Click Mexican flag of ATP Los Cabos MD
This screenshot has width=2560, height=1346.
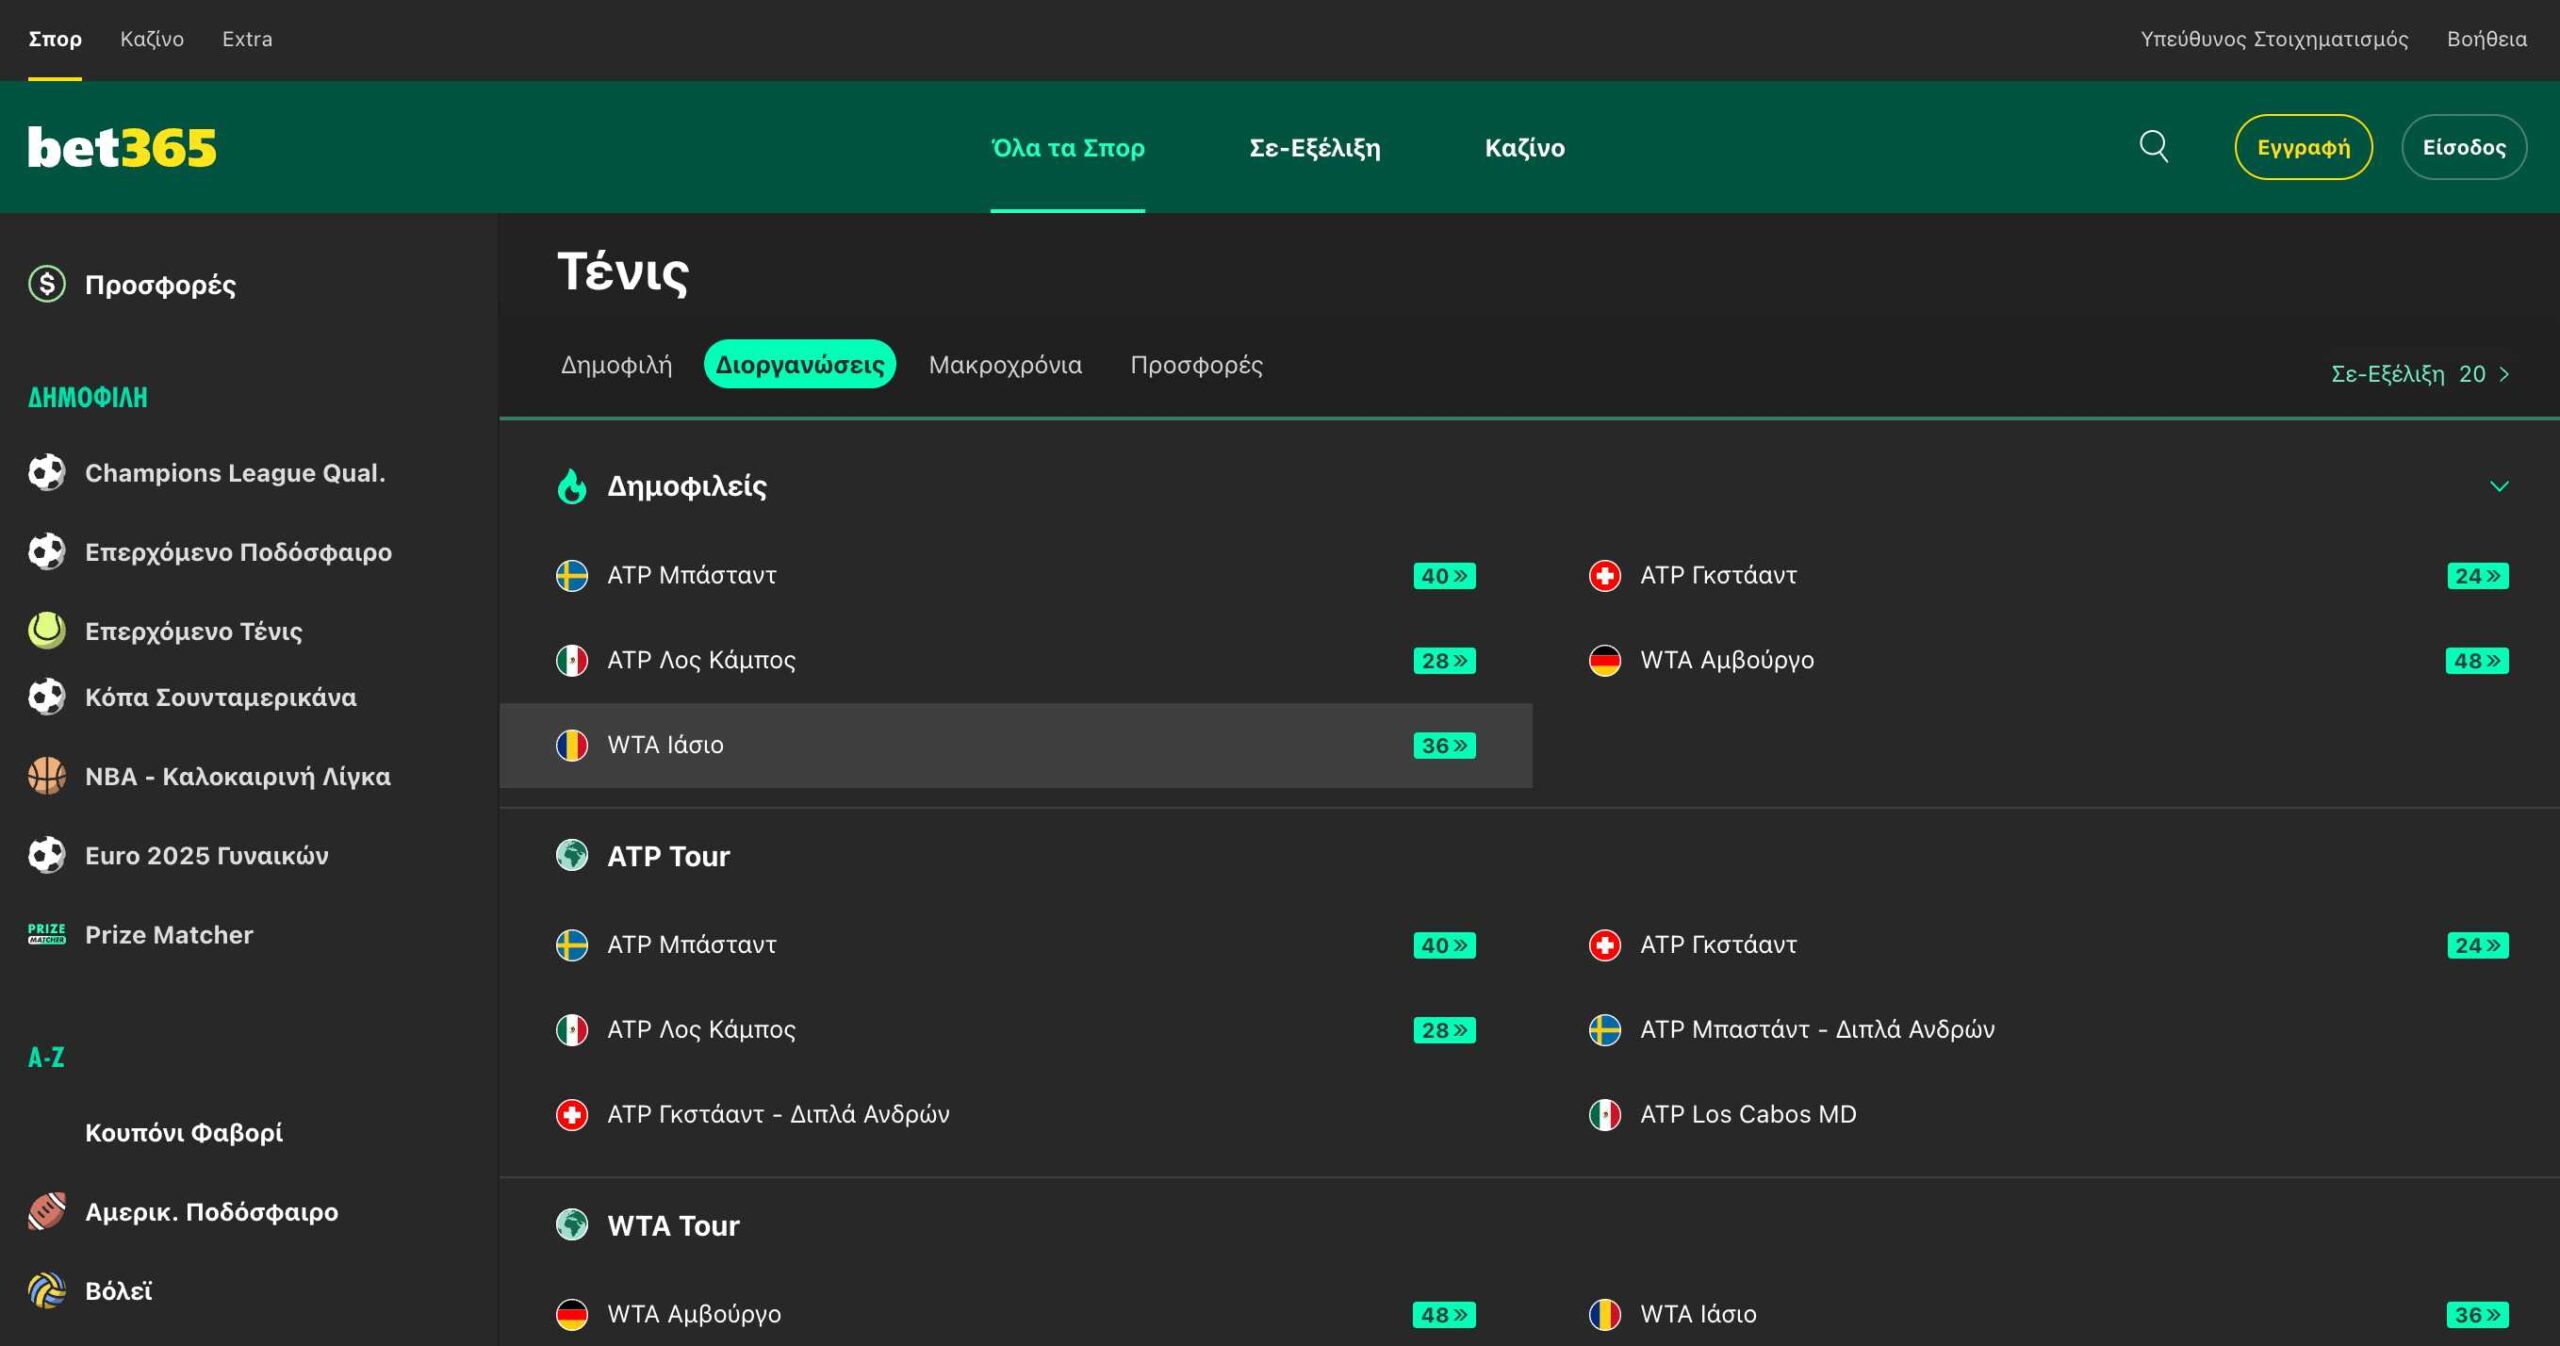1605,1114
